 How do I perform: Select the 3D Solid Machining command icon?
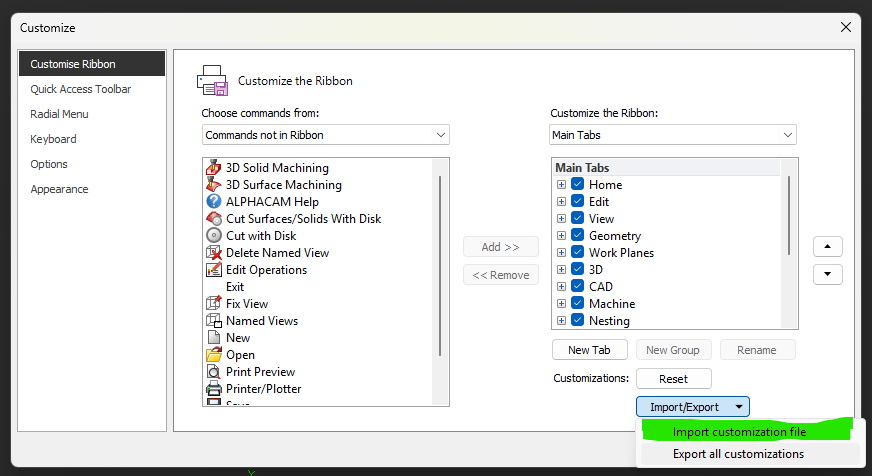point(213,168)
